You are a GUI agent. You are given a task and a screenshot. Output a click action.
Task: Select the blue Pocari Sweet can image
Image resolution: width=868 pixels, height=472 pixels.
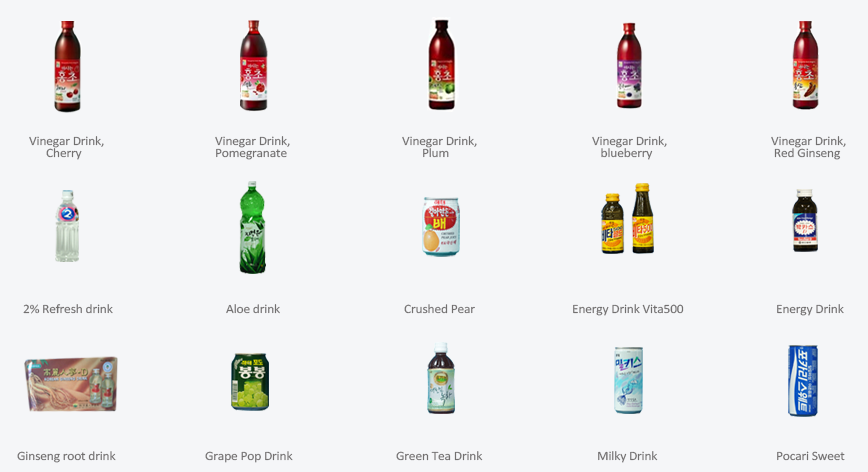coord(803,381)
